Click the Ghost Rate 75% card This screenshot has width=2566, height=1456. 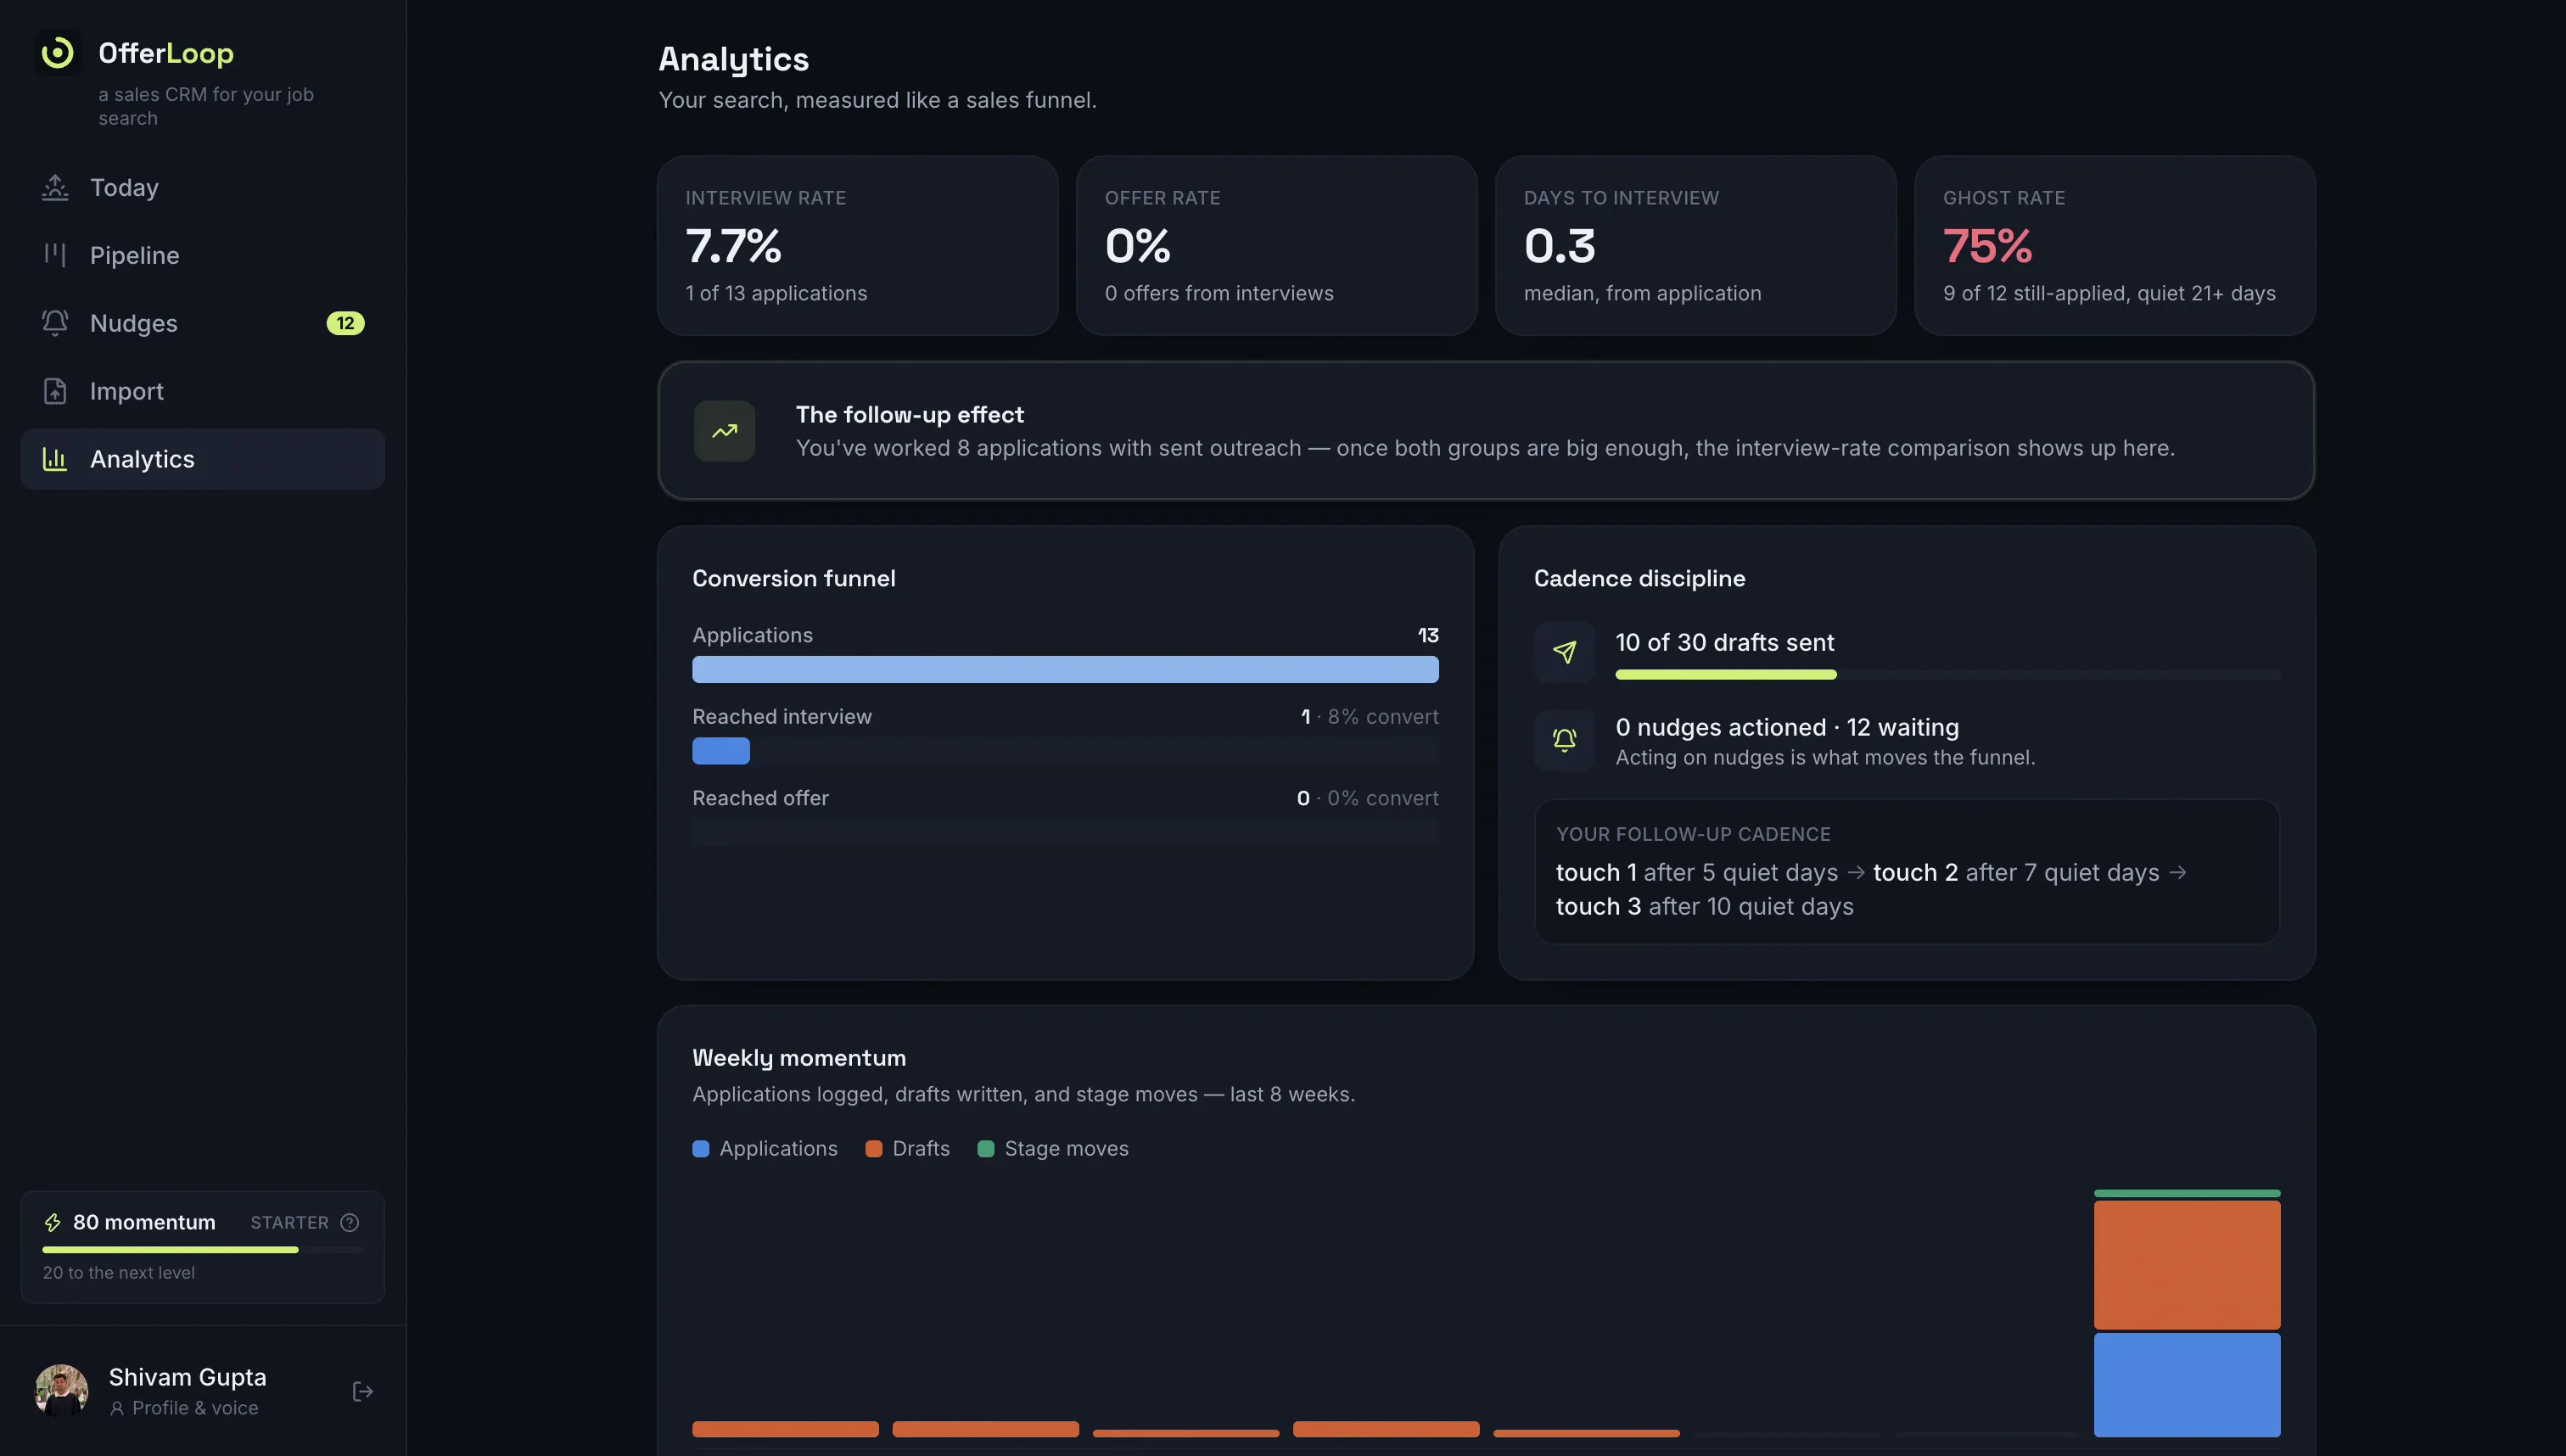[2115, 245]
